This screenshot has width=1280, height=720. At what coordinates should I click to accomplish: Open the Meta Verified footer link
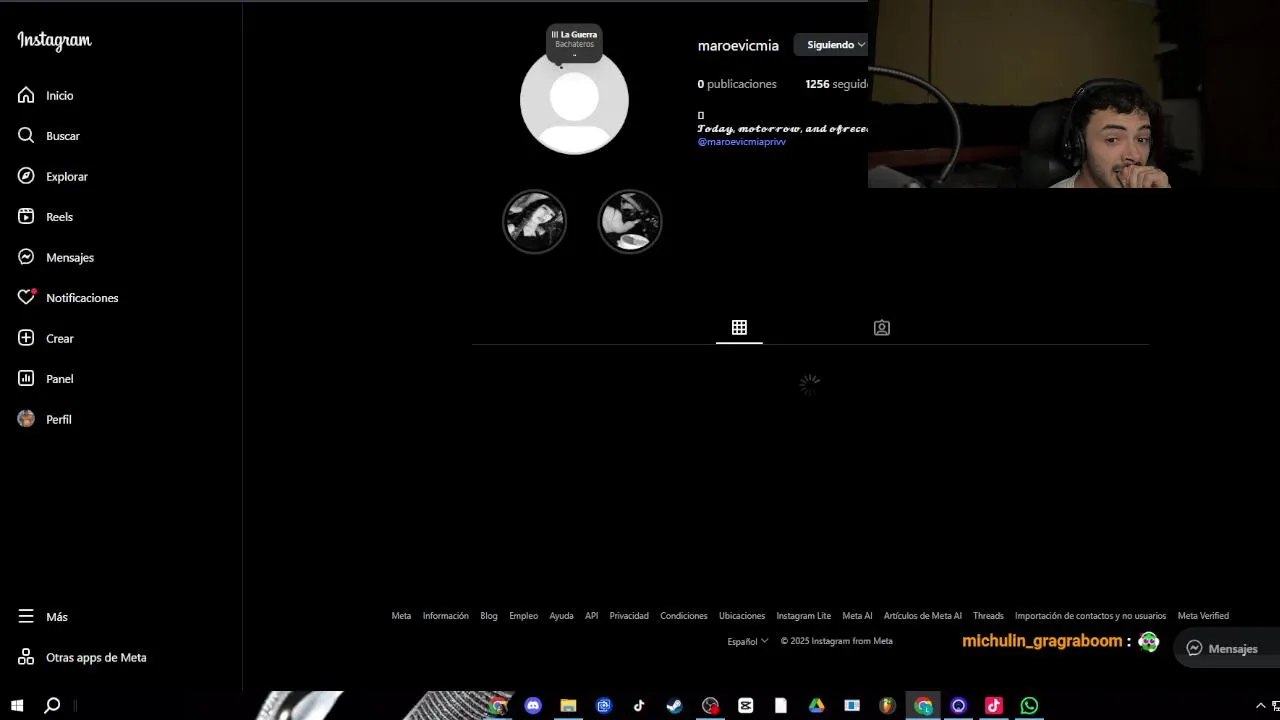(1203, 616)
